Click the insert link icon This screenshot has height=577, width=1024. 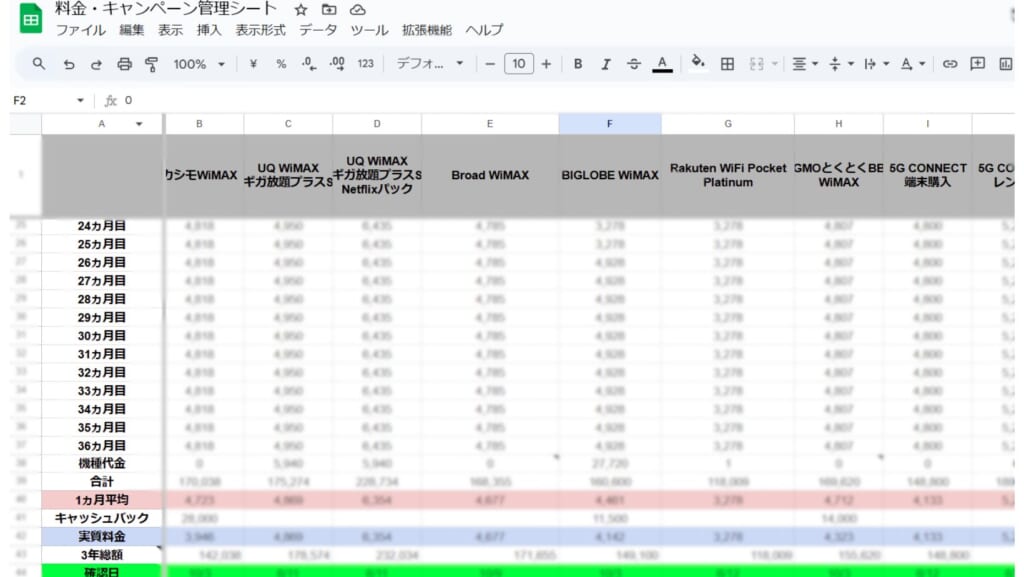click(950, 64)
